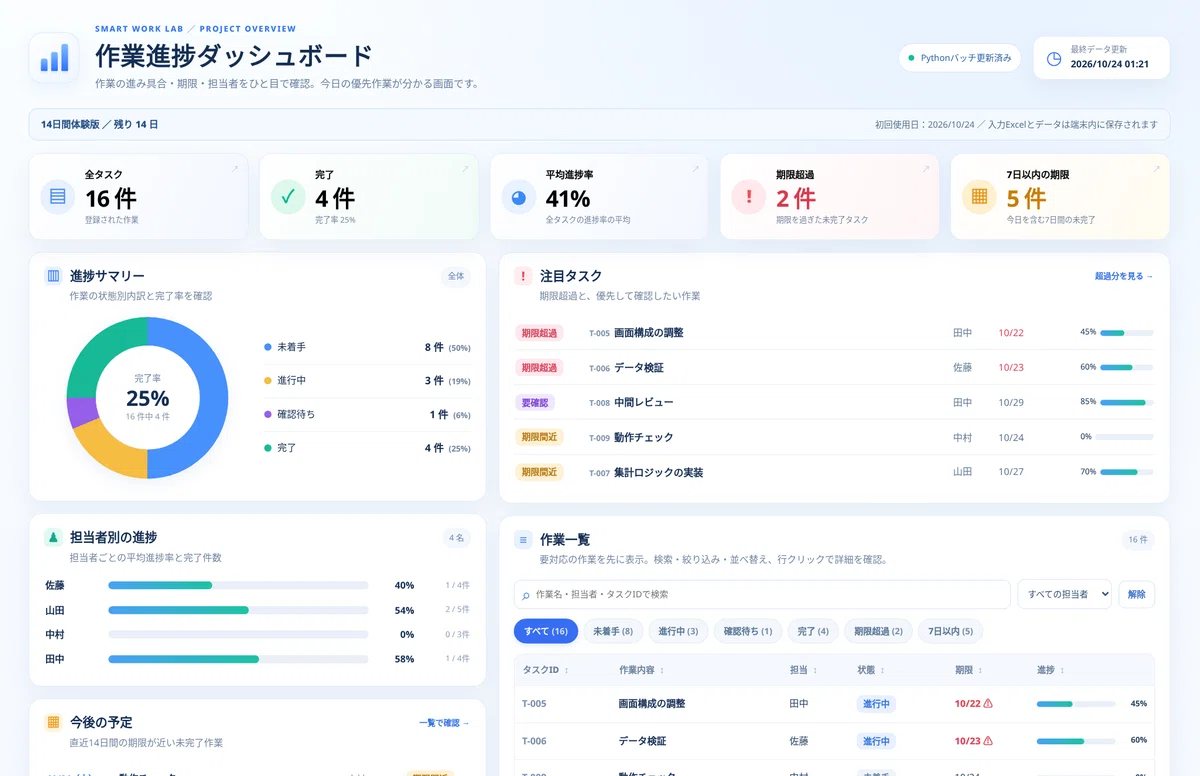Image resolution: width=1200 pixels, height=776 pixels.
Task: Click the T-007 集計ロジックの実装 row
Action: [x=834, y=472]
